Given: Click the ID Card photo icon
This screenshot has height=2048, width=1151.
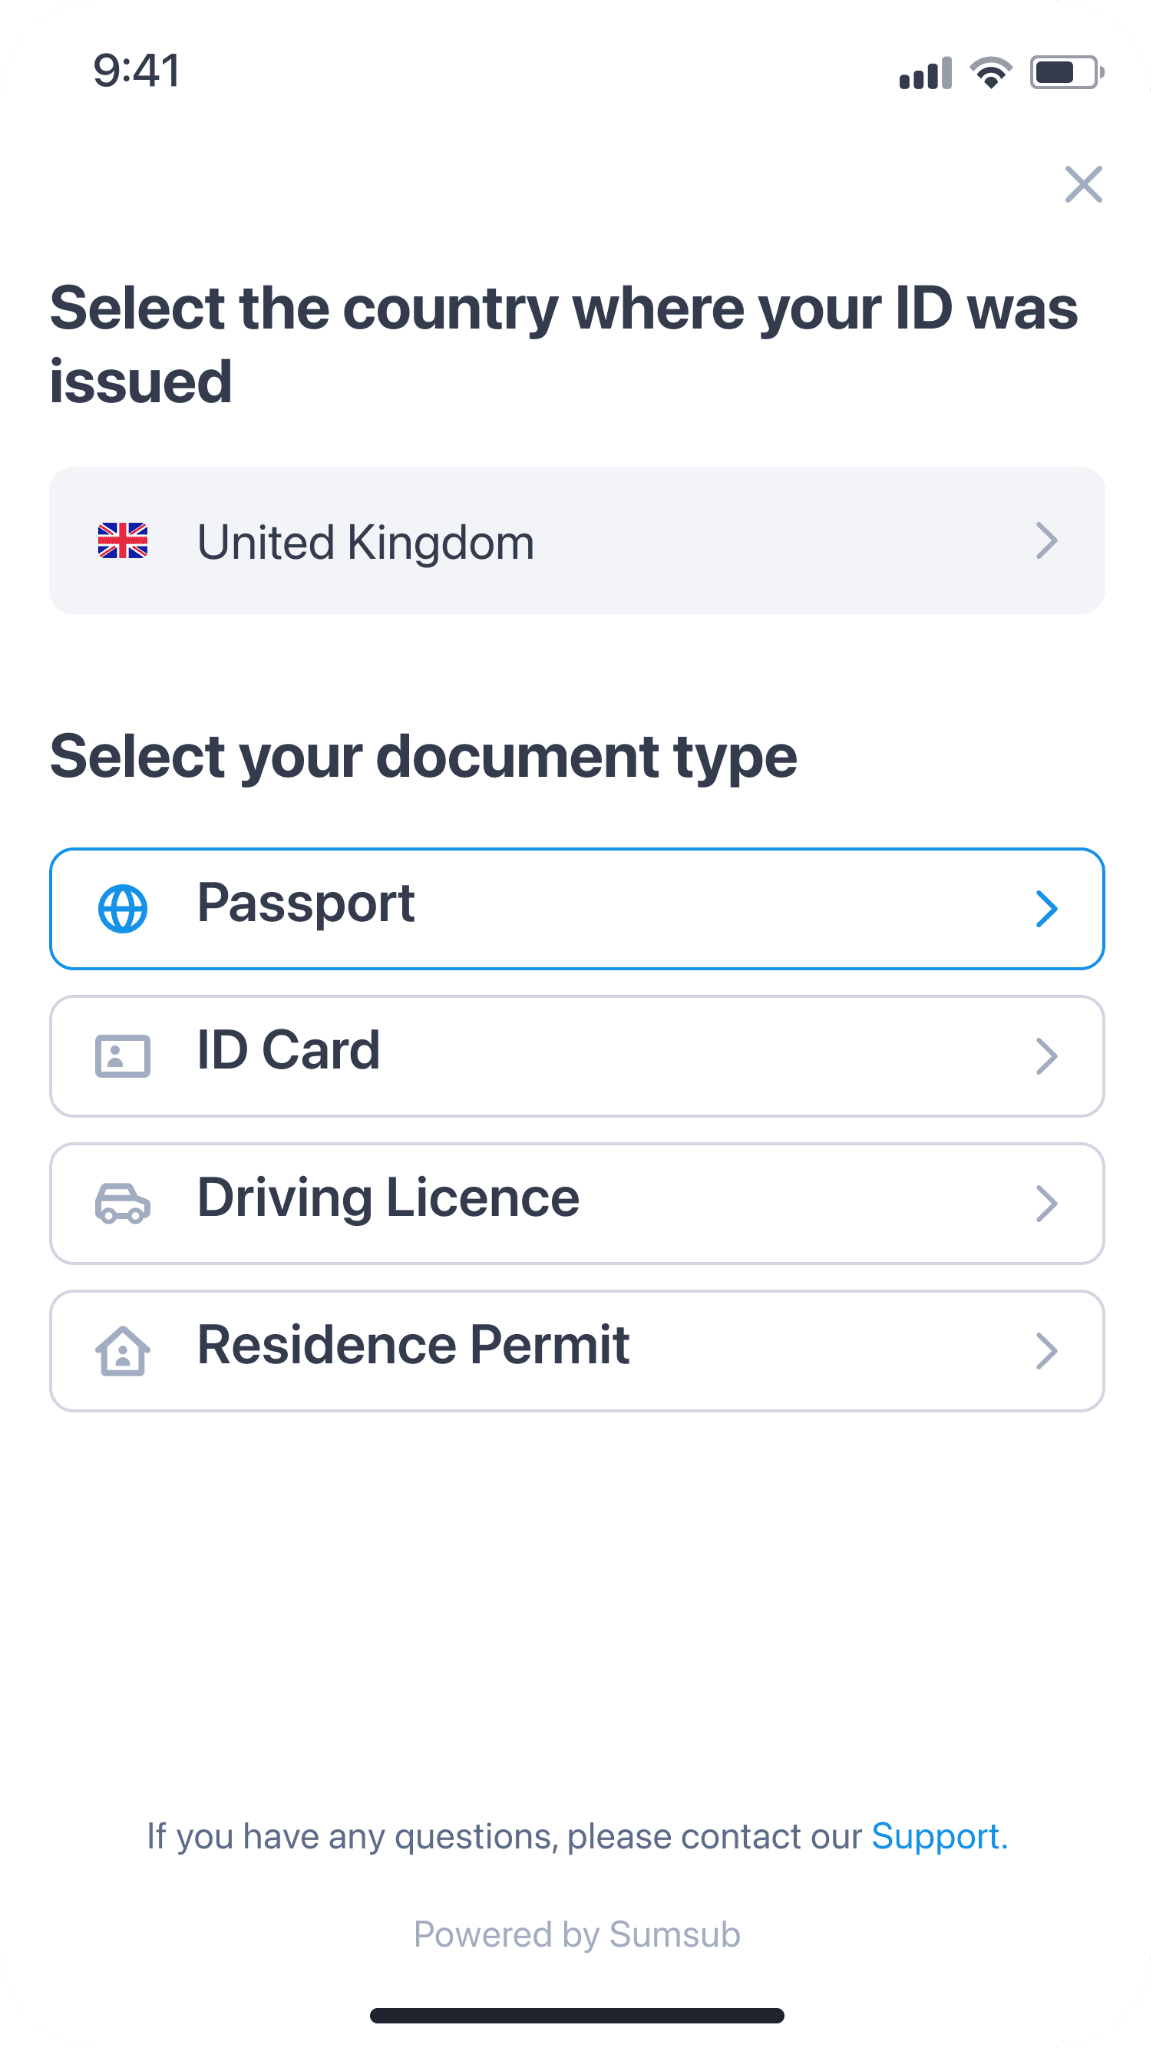Looking at the screenshot, I should click(123, 1056).
